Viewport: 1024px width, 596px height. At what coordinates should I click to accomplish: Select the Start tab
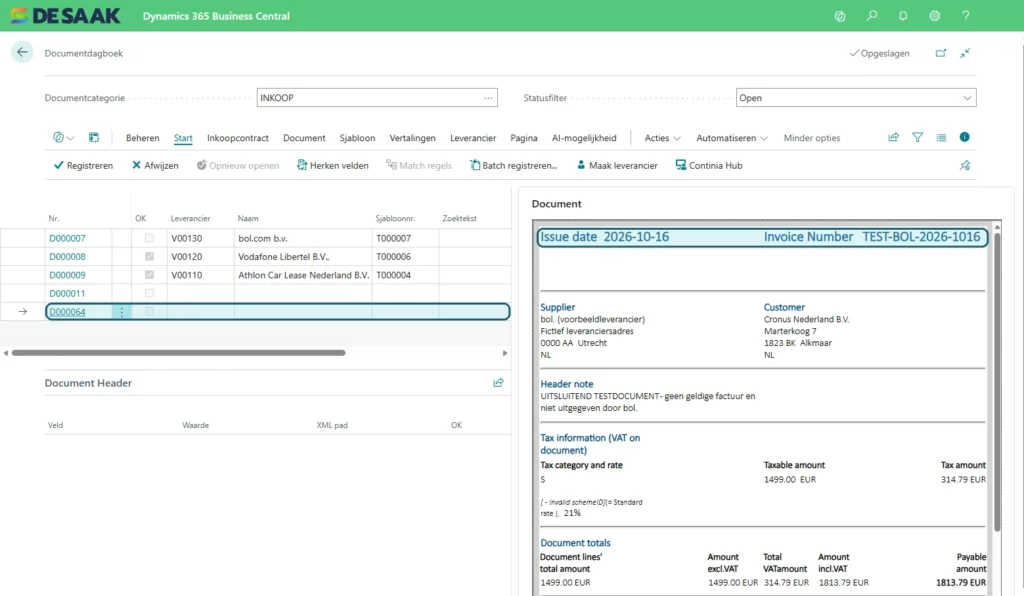(183, 138)
